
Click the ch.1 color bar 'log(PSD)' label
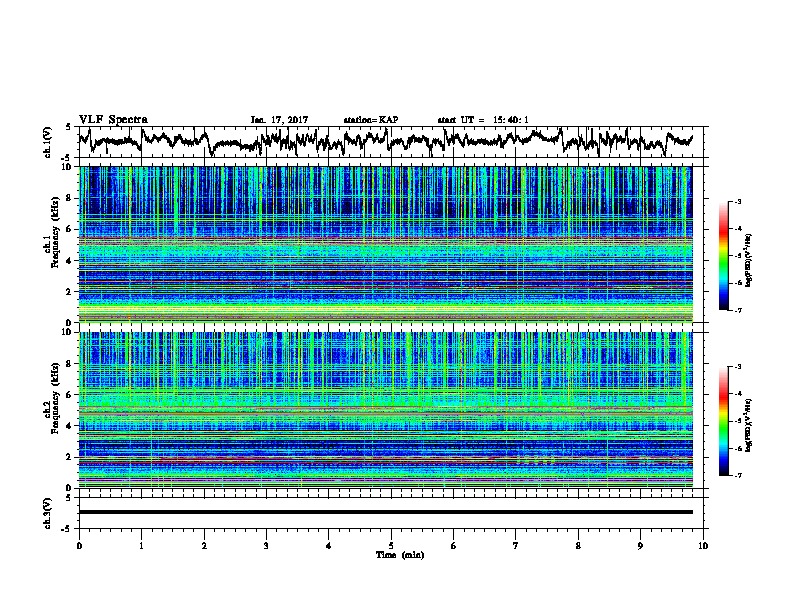tap(748, 261)
